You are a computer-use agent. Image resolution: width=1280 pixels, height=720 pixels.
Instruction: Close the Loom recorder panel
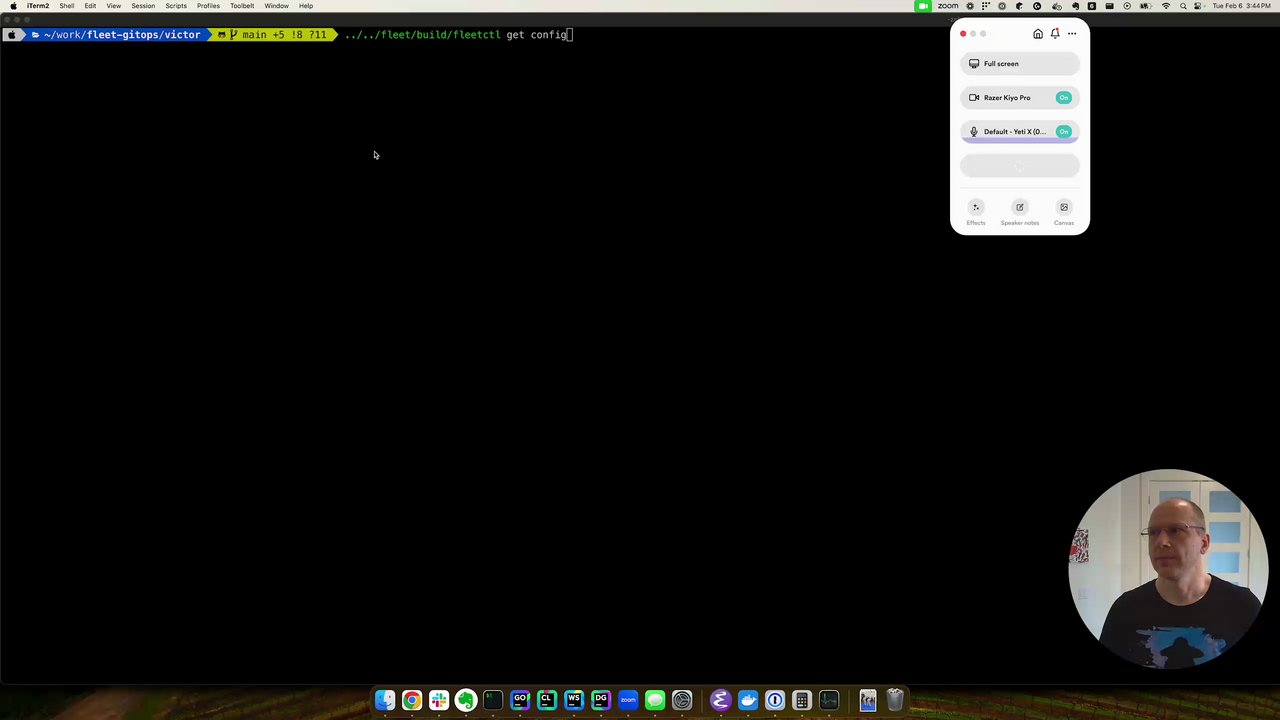(963, 34)
